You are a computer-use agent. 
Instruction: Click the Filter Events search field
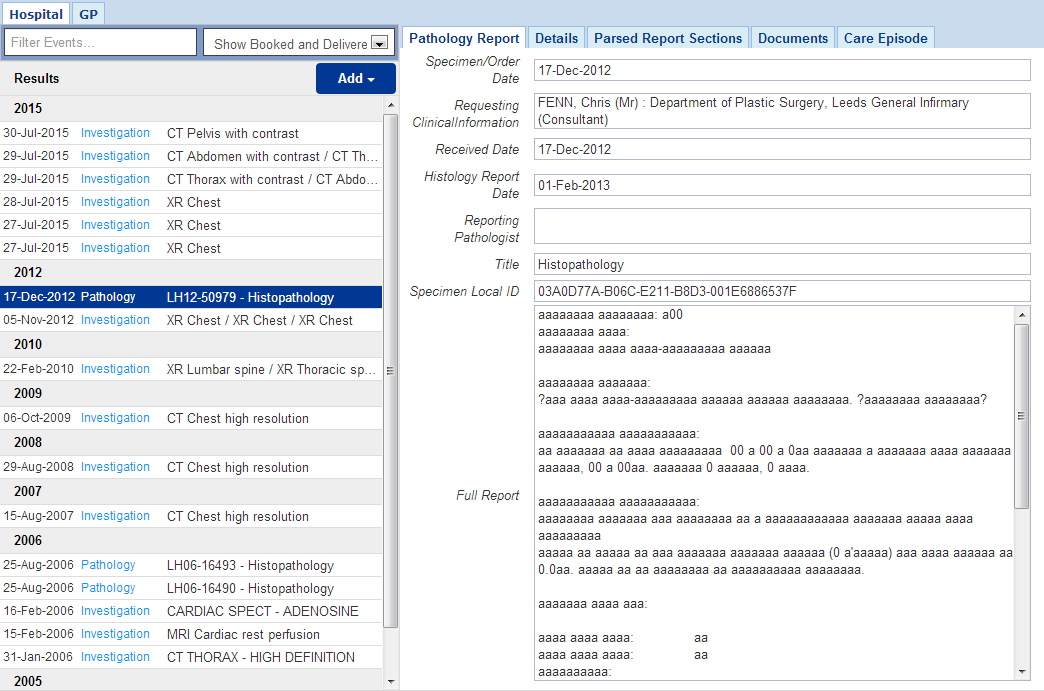(x=100, y=43)
